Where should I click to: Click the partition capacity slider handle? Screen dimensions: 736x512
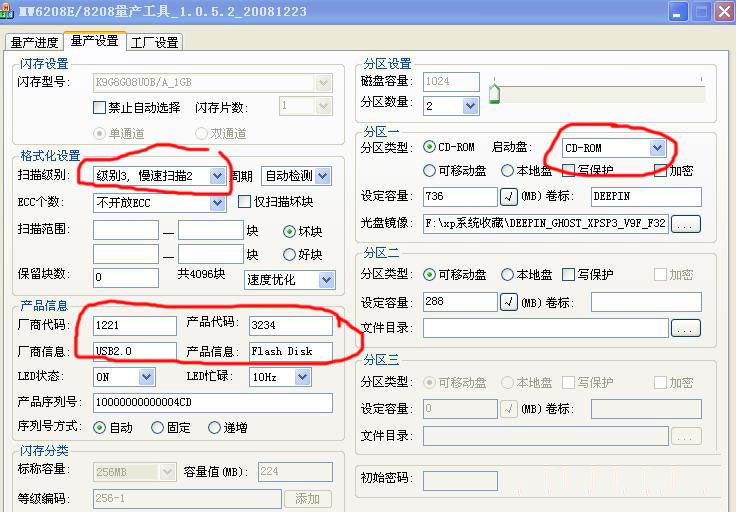(494, 94)
